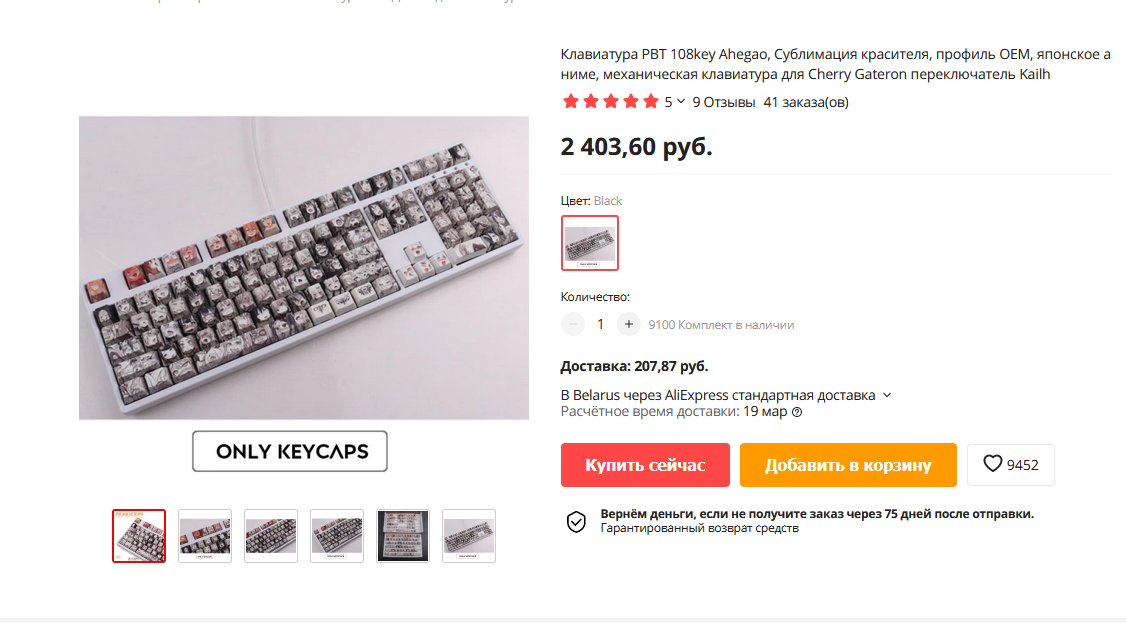1126x623 pixels.
Task: Select the first keyboard thumbnail
Action: point(139,536)
